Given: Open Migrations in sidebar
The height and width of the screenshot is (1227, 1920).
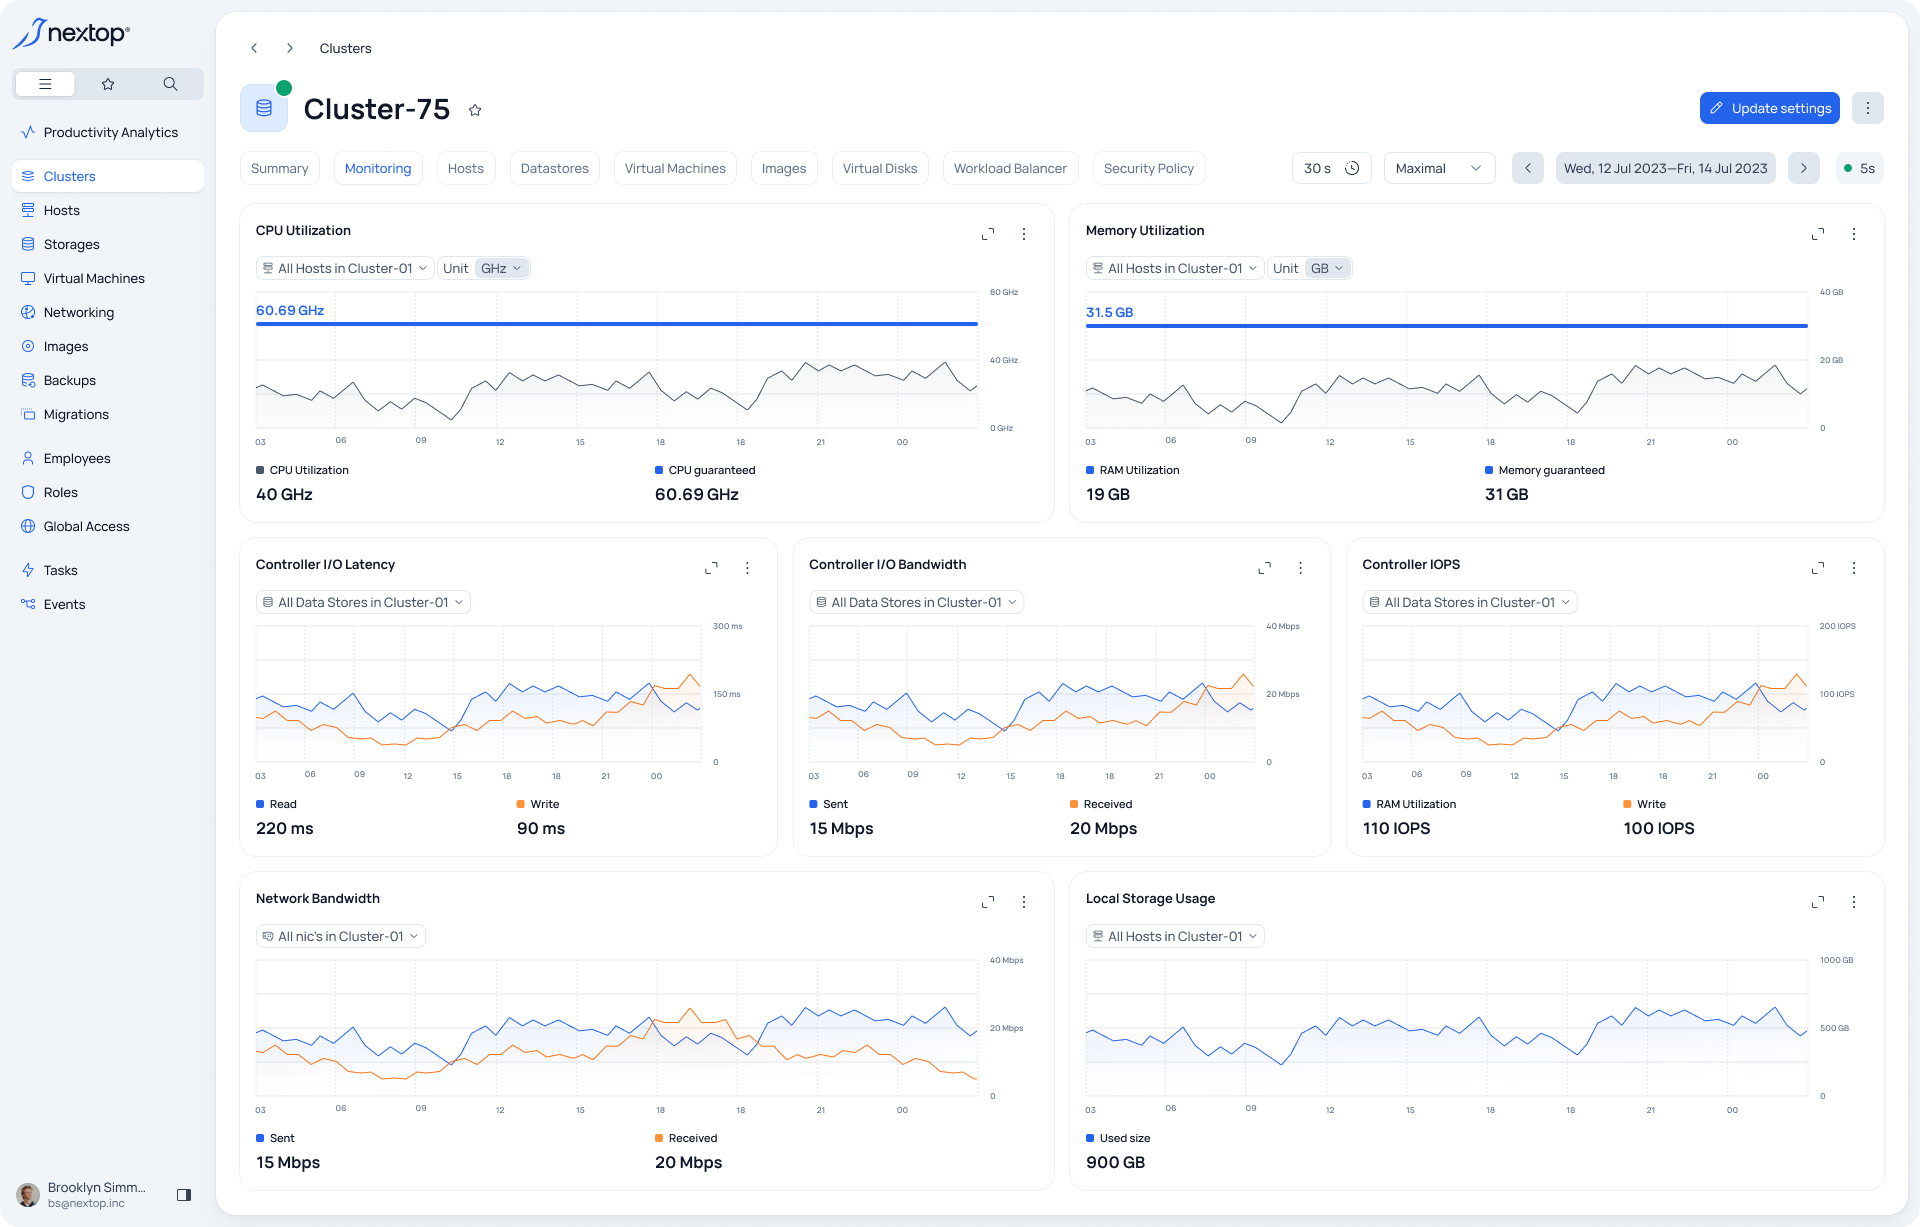Looking at the screenshot, I should pos(108,414).
